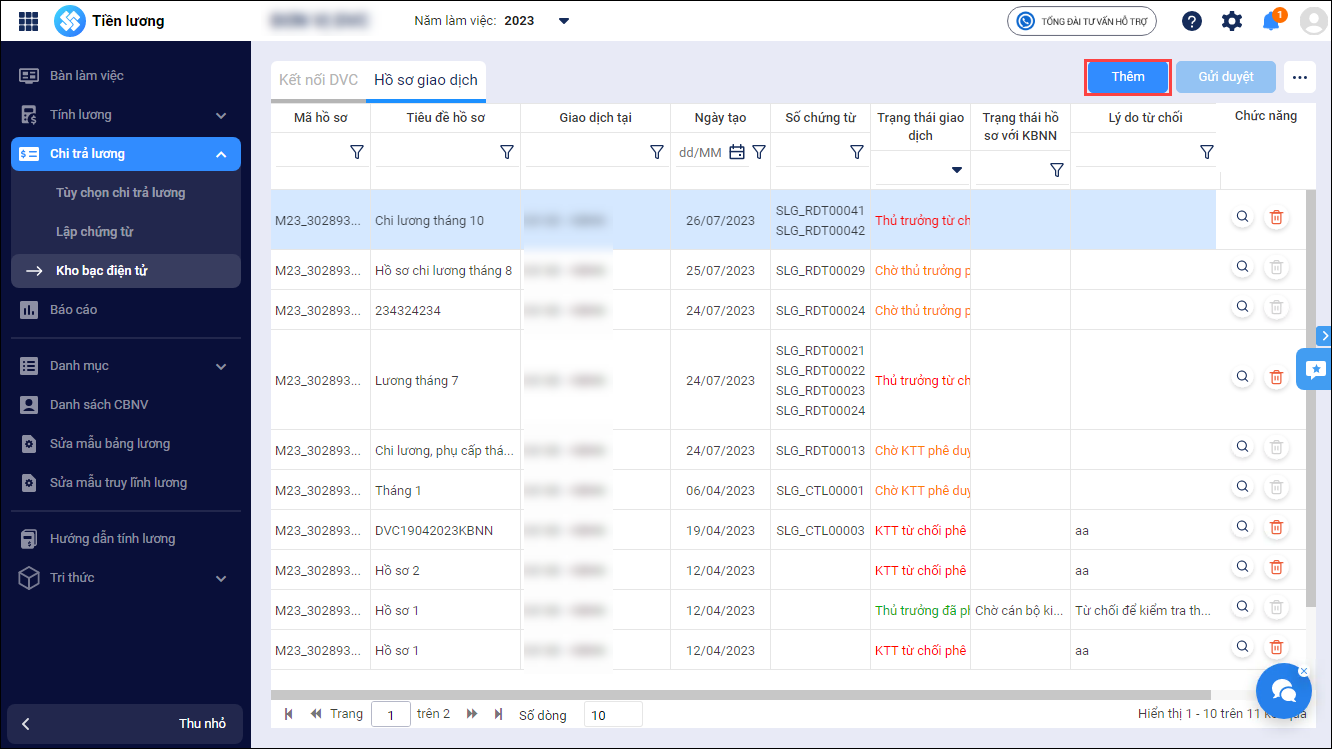Screen dimensions: 1332x749
Task: Click the horizontal table scrollbar
Action: 741,694
